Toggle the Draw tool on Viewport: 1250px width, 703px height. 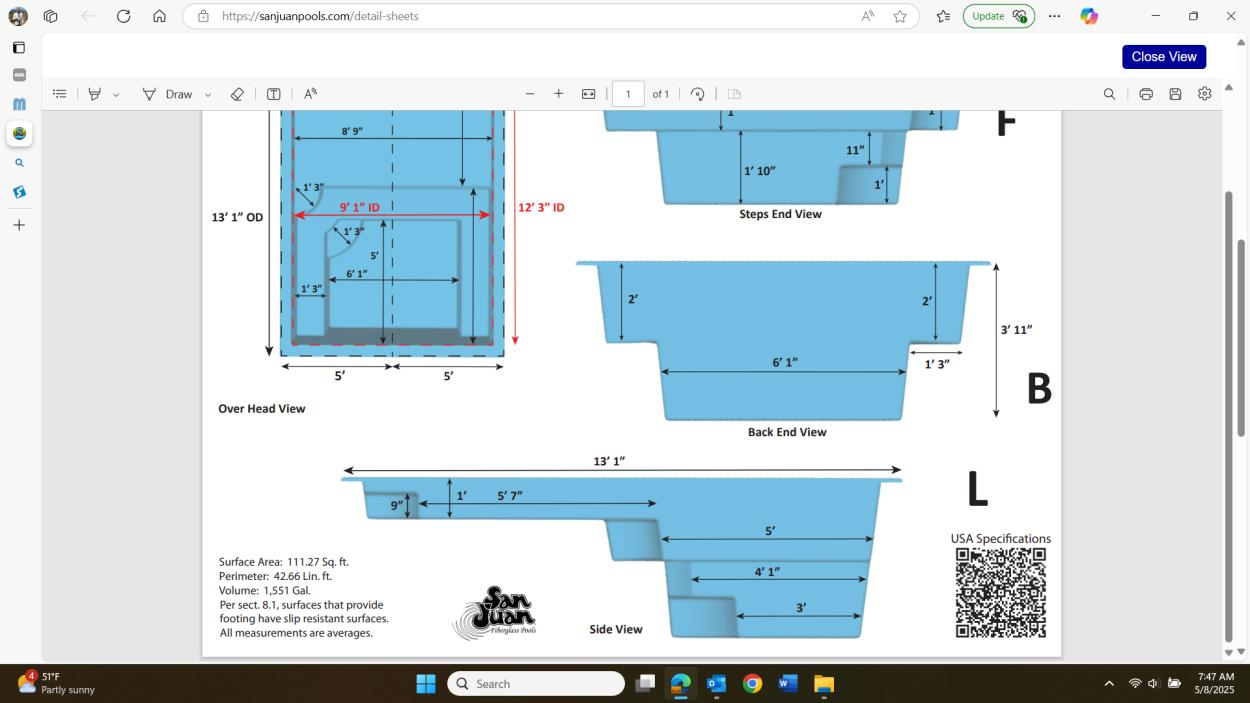click(x=168, y=94)
